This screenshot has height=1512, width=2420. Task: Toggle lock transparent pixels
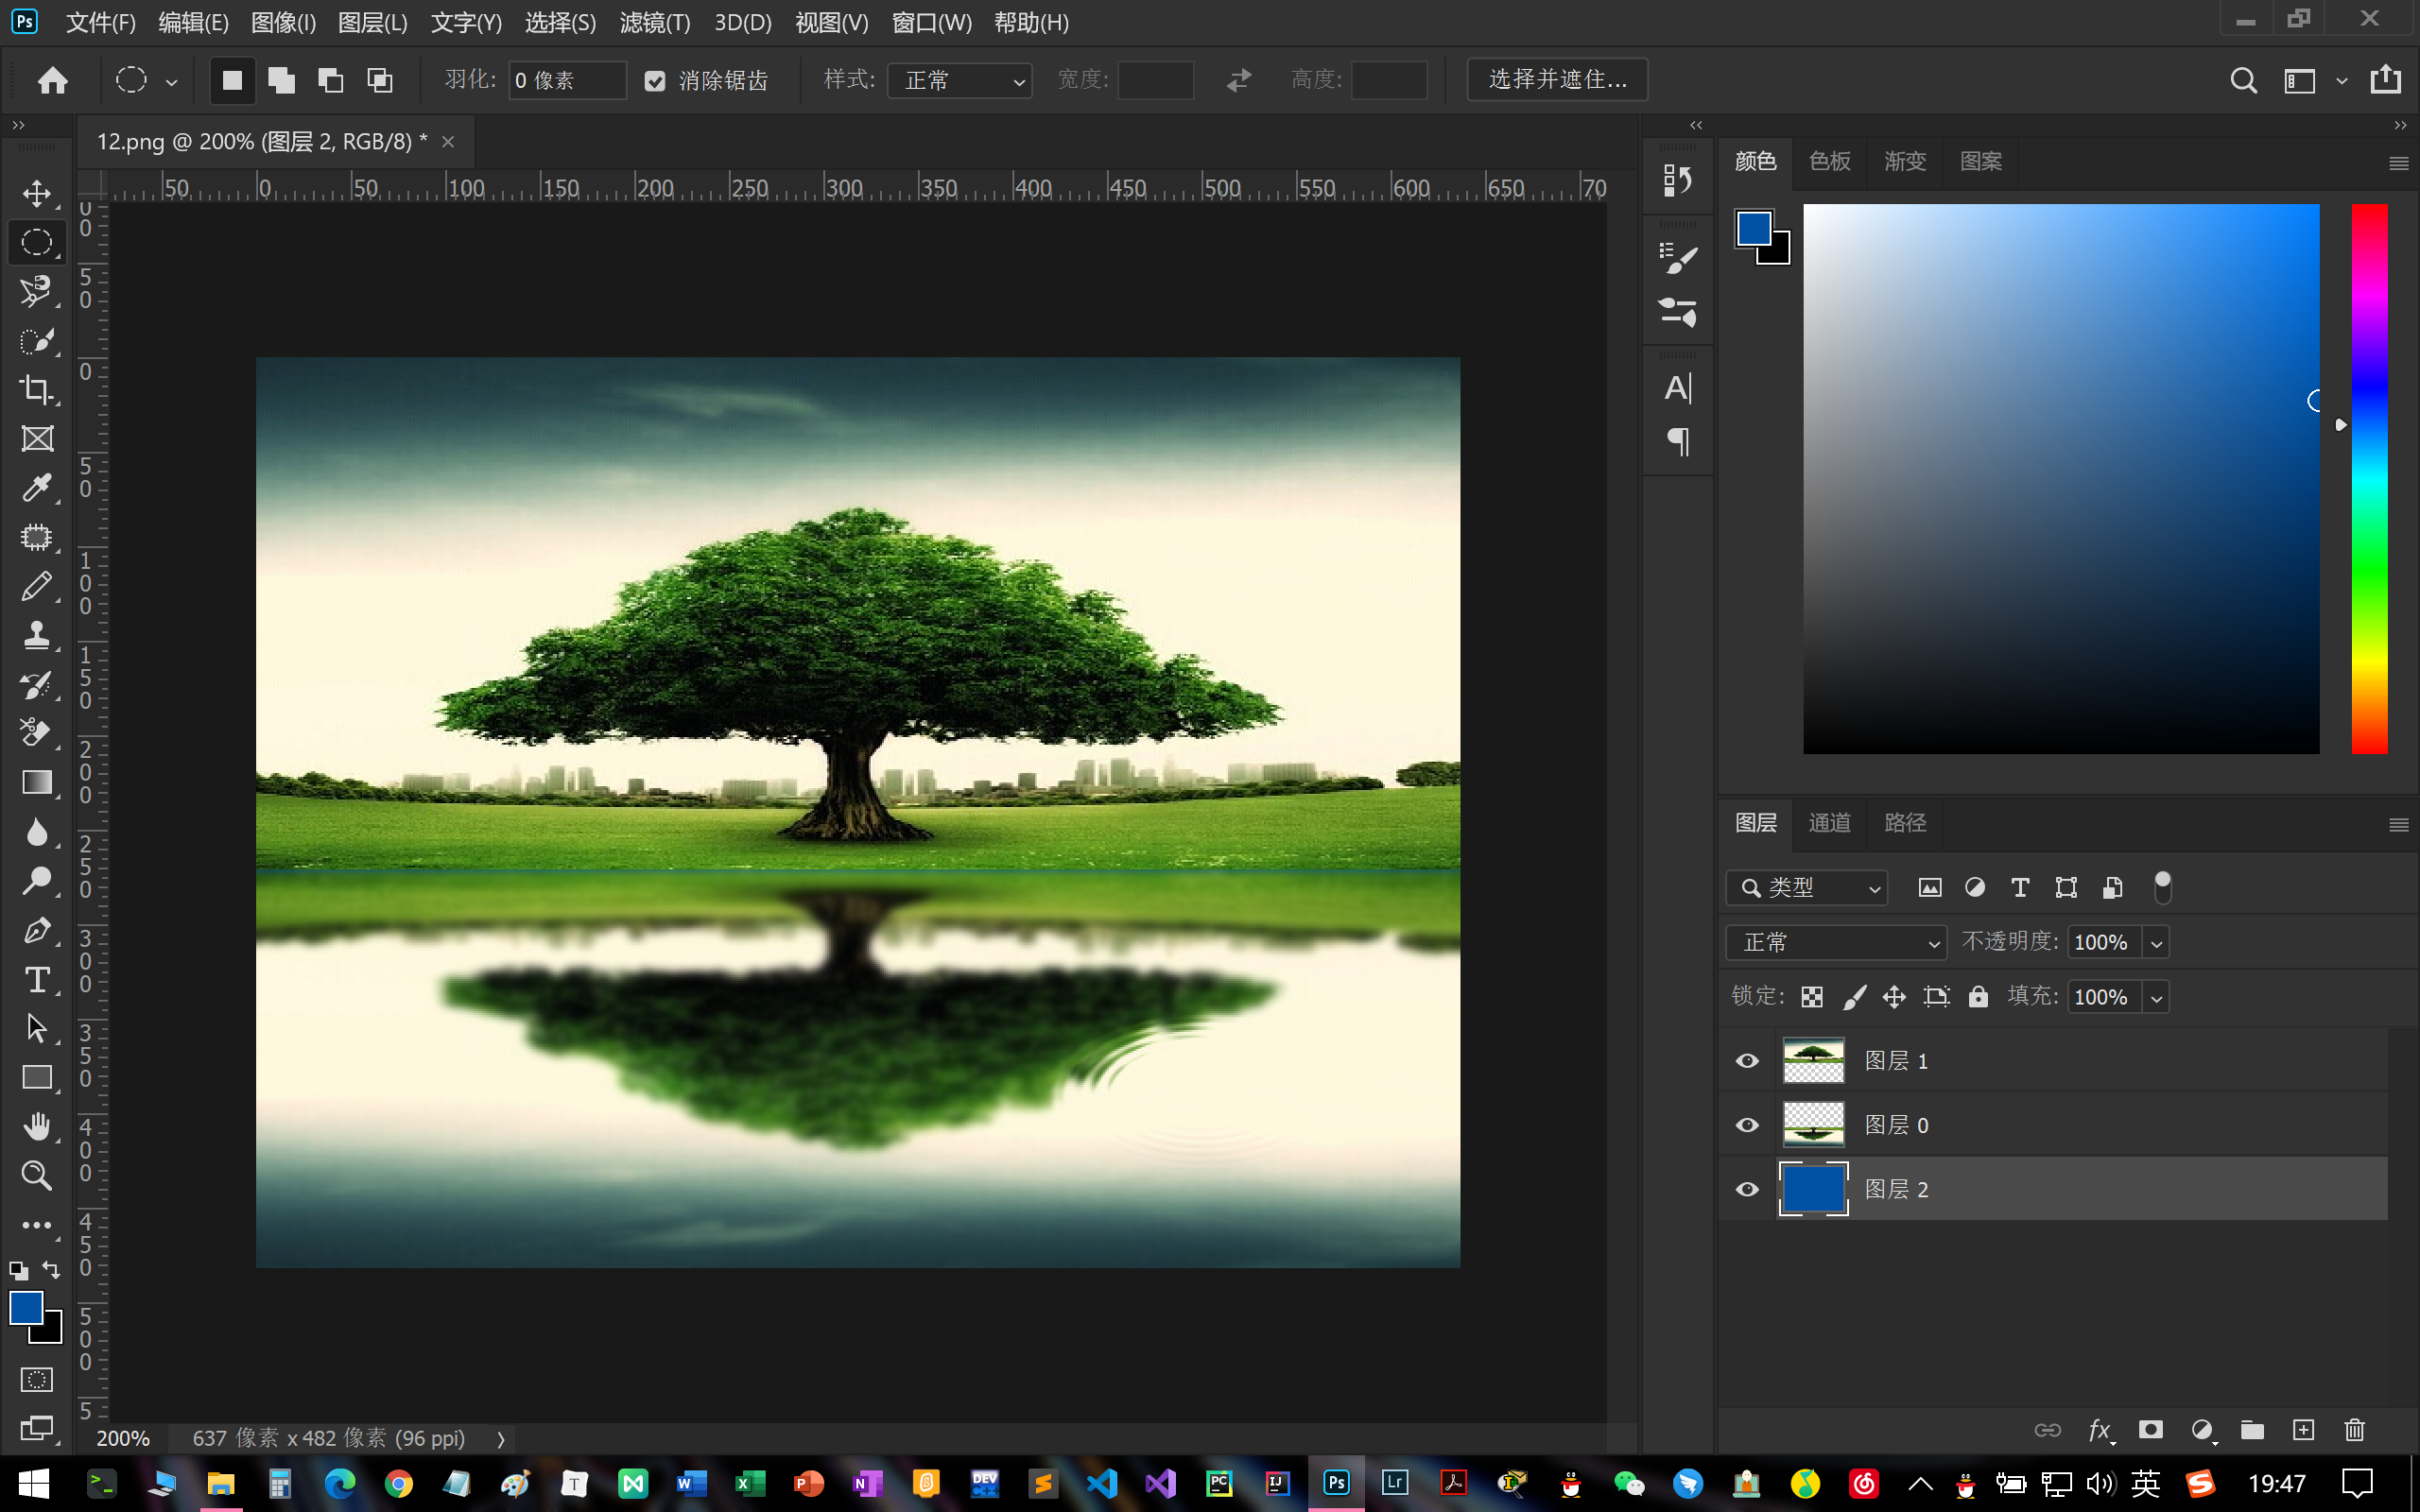click(1812, 997)
